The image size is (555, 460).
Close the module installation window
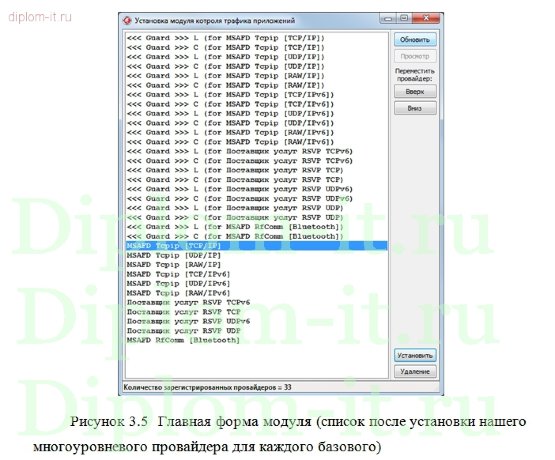426,18
